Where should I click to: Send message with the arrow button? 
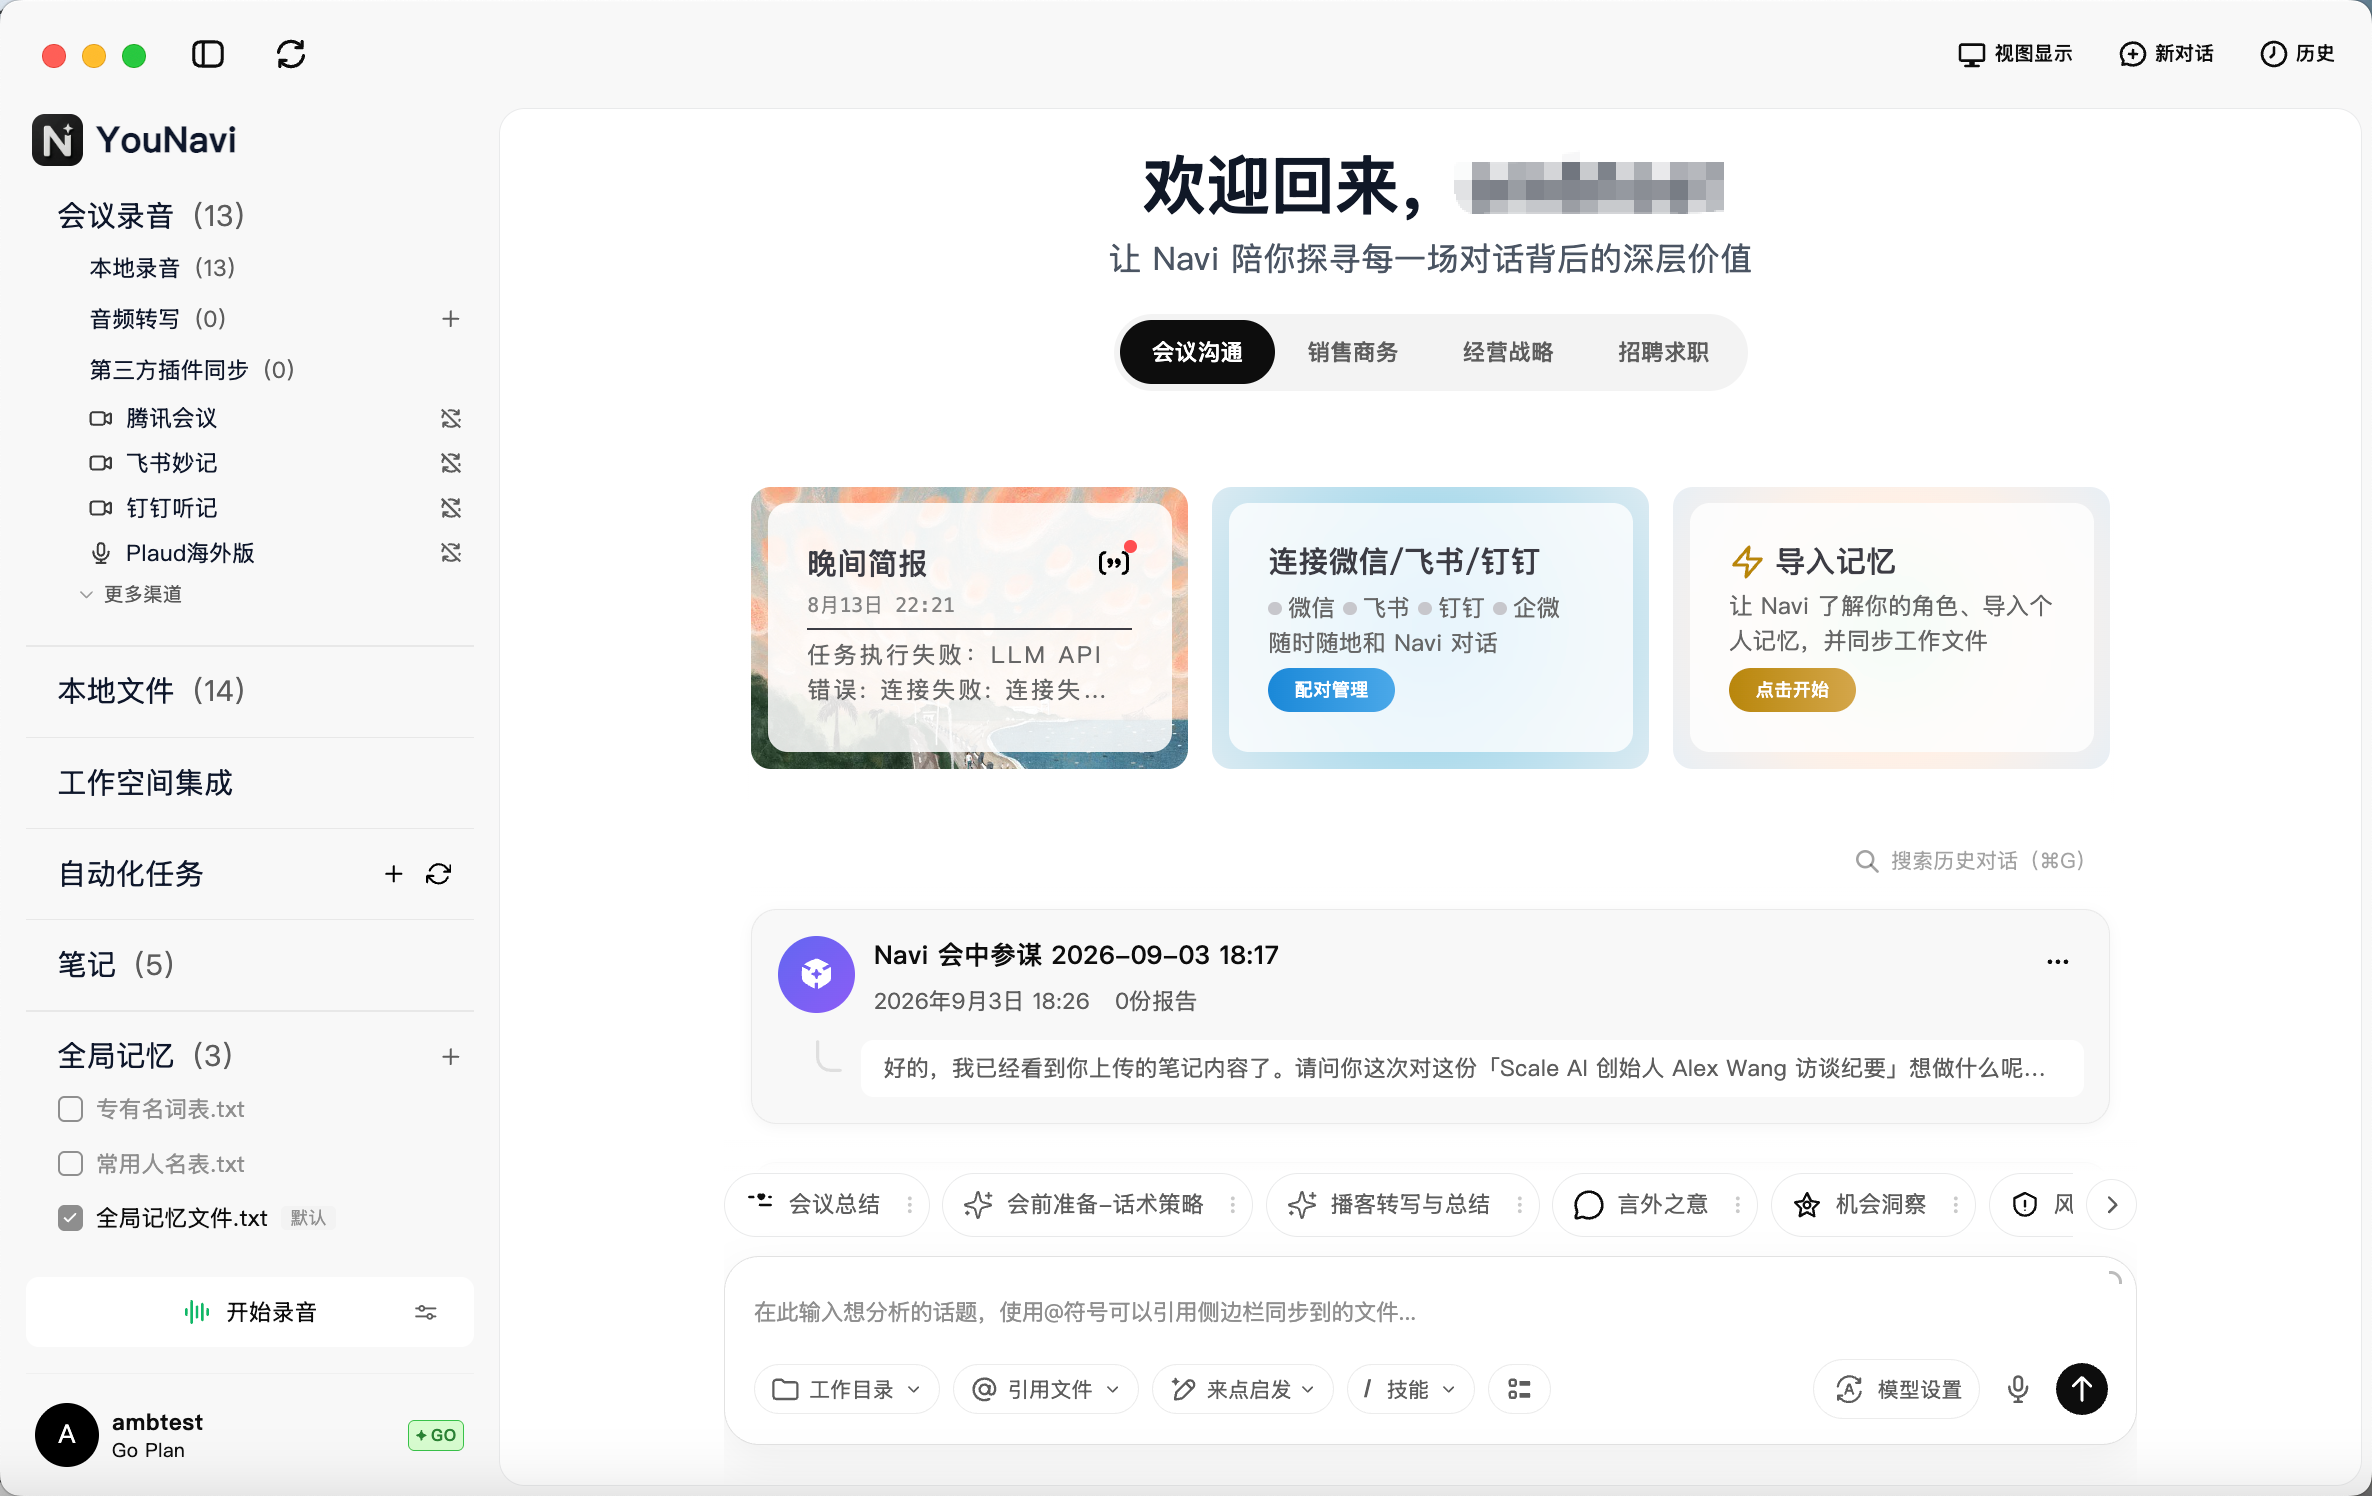[x=2082, y=1389]
